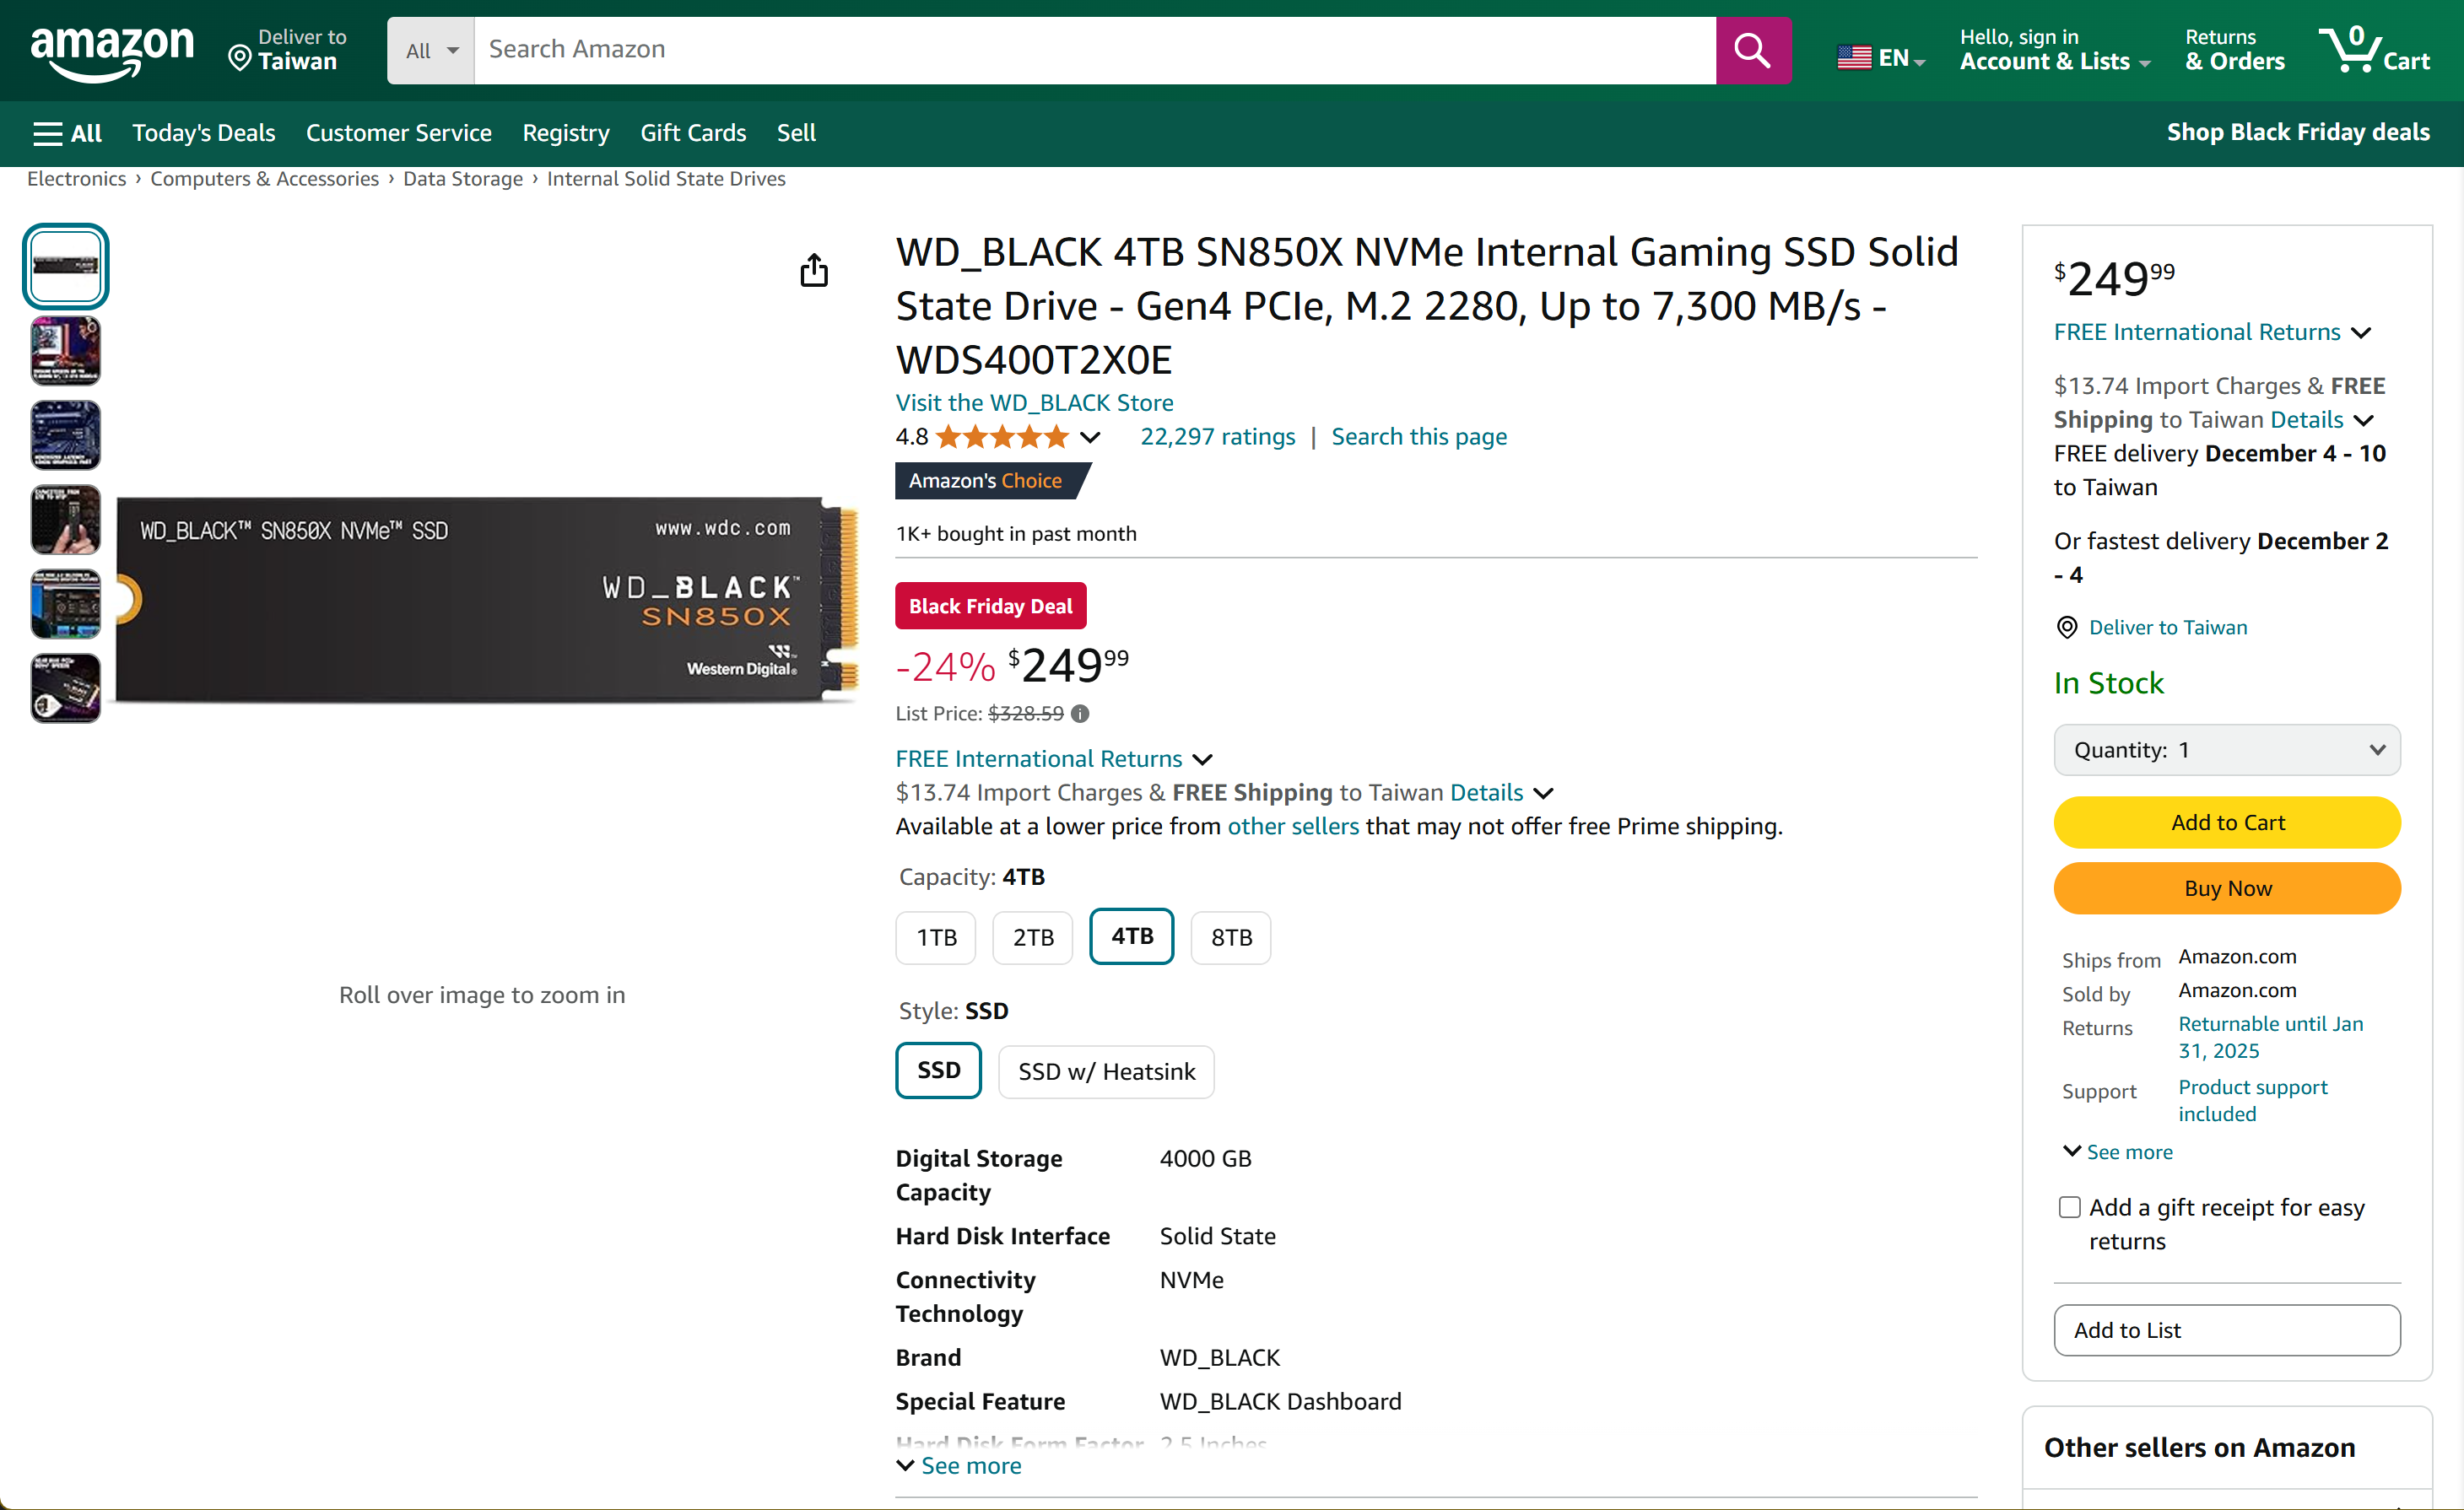Go to Internal Solid State Drives breadcrumb
Screen dimensions: 2464x1510
(666, 179)
